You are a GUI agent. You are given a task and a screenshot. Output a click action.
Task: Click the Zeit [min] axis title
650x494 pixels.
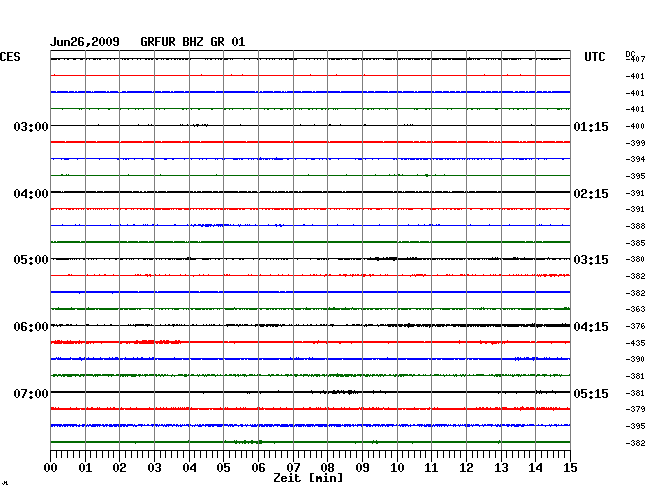(x=308, y=478)
